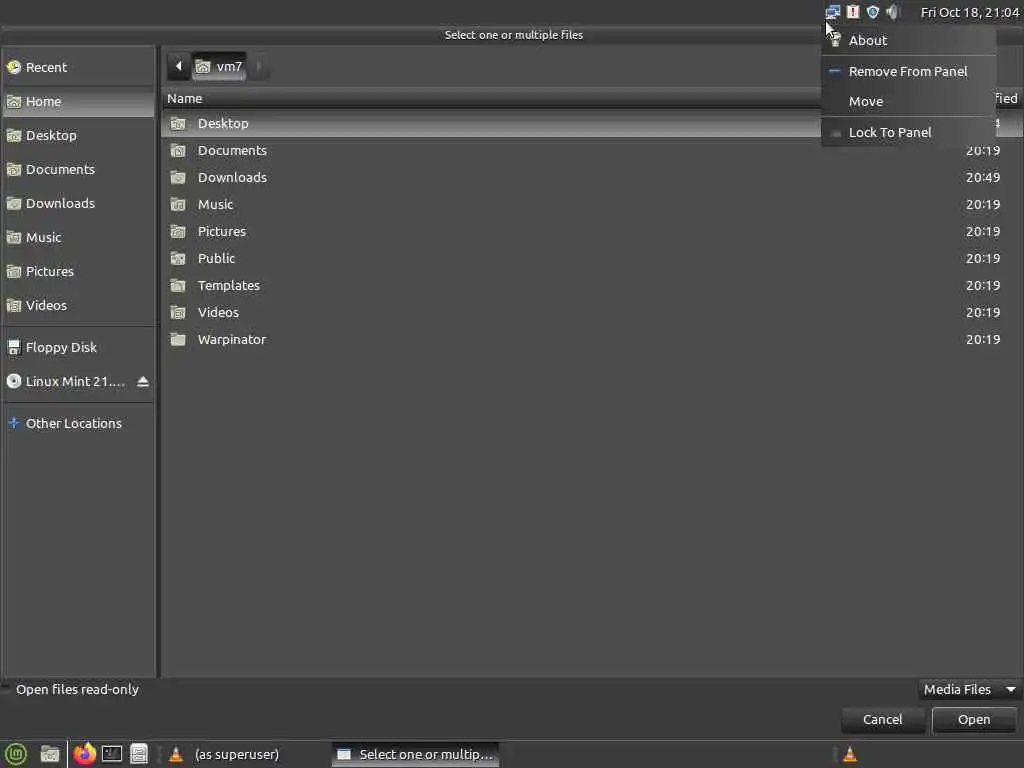Image resolution: width=1024 pixels, height=768 pixels.
Task: Click the Open button
Action: point(974,720)
